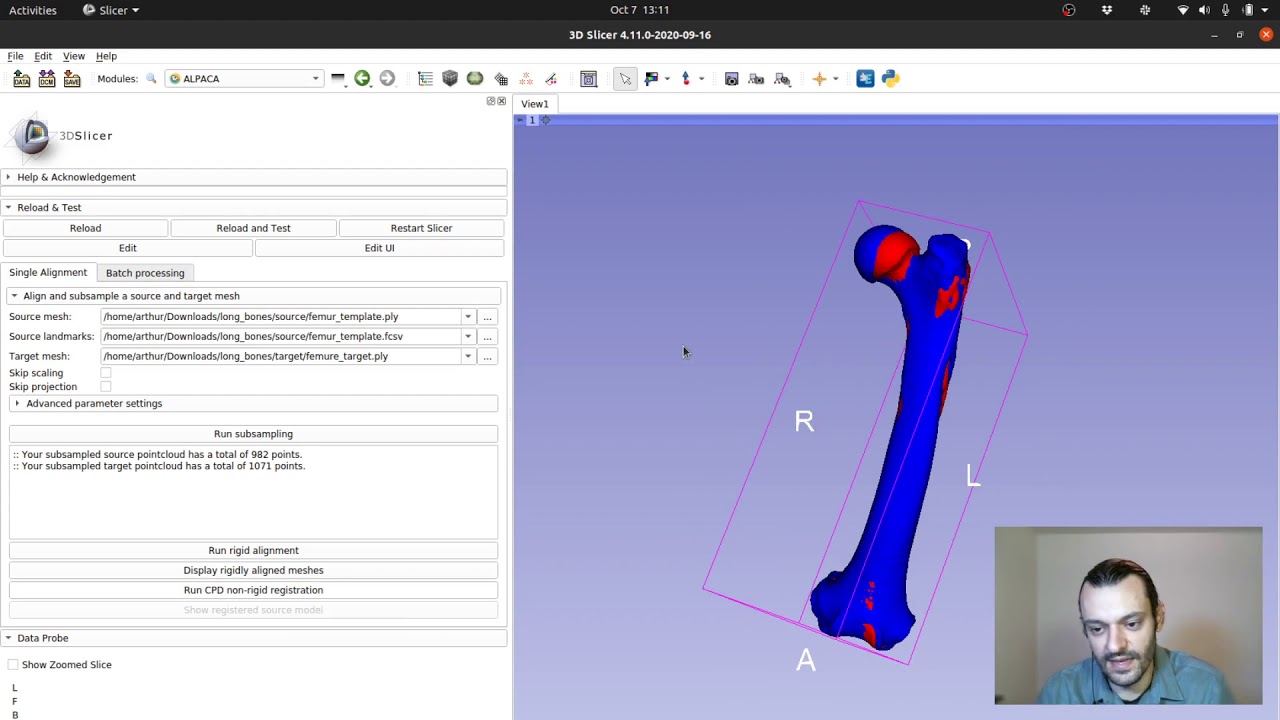Viewport: 1280px width, 720px height.
Task: Open the Edit menu
Action: point(43,56)
